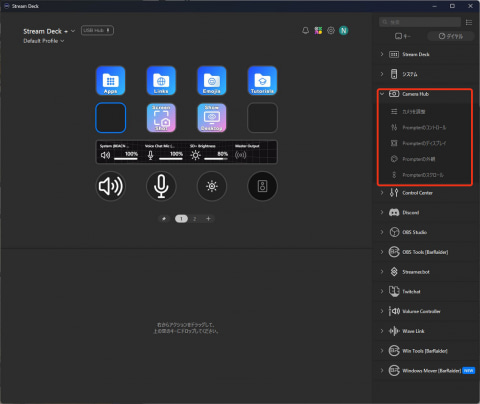Open the notifications bell
The image size is (480, 404).
click(305, 31)
